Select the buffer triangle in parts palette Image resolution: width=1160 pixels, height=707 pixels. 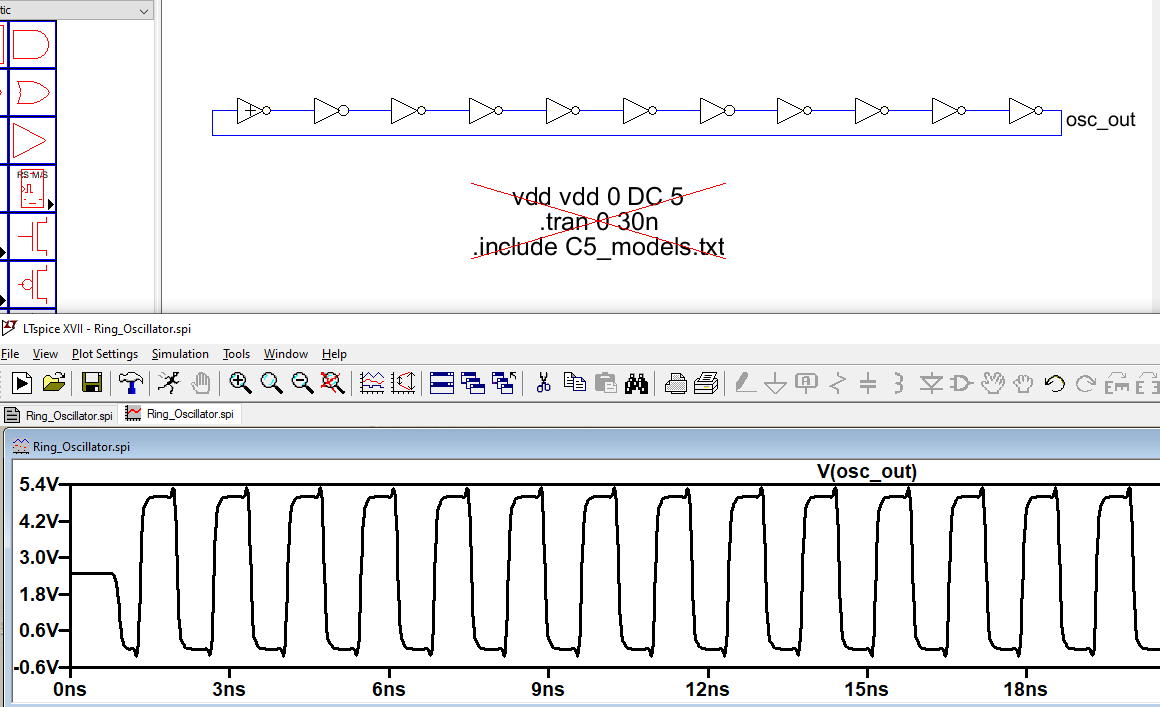32,141
